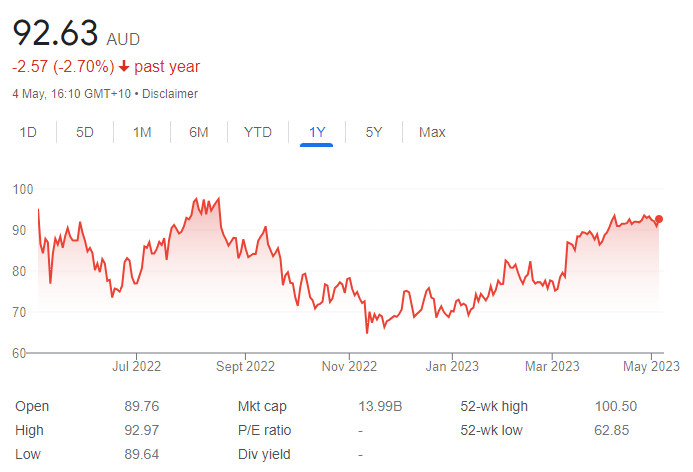Click the 'Sept 2022' axis label
This screenshot has width=693, height=472.
pos(245,366)
